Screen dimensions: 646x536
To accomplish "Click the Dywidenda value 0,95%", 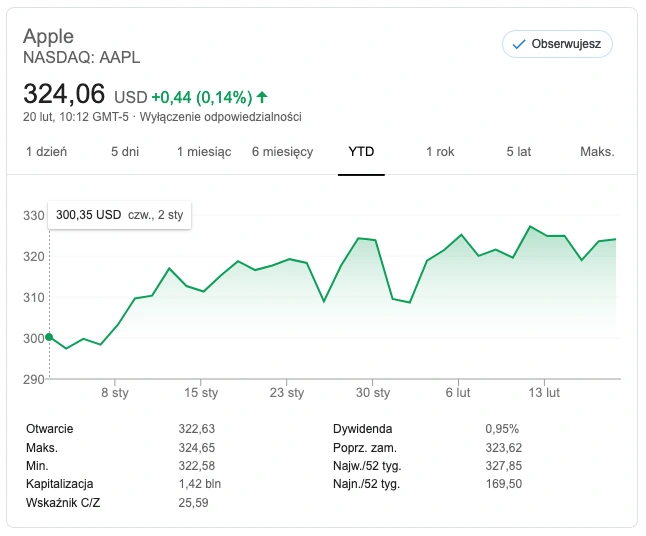I will [502, 429].
